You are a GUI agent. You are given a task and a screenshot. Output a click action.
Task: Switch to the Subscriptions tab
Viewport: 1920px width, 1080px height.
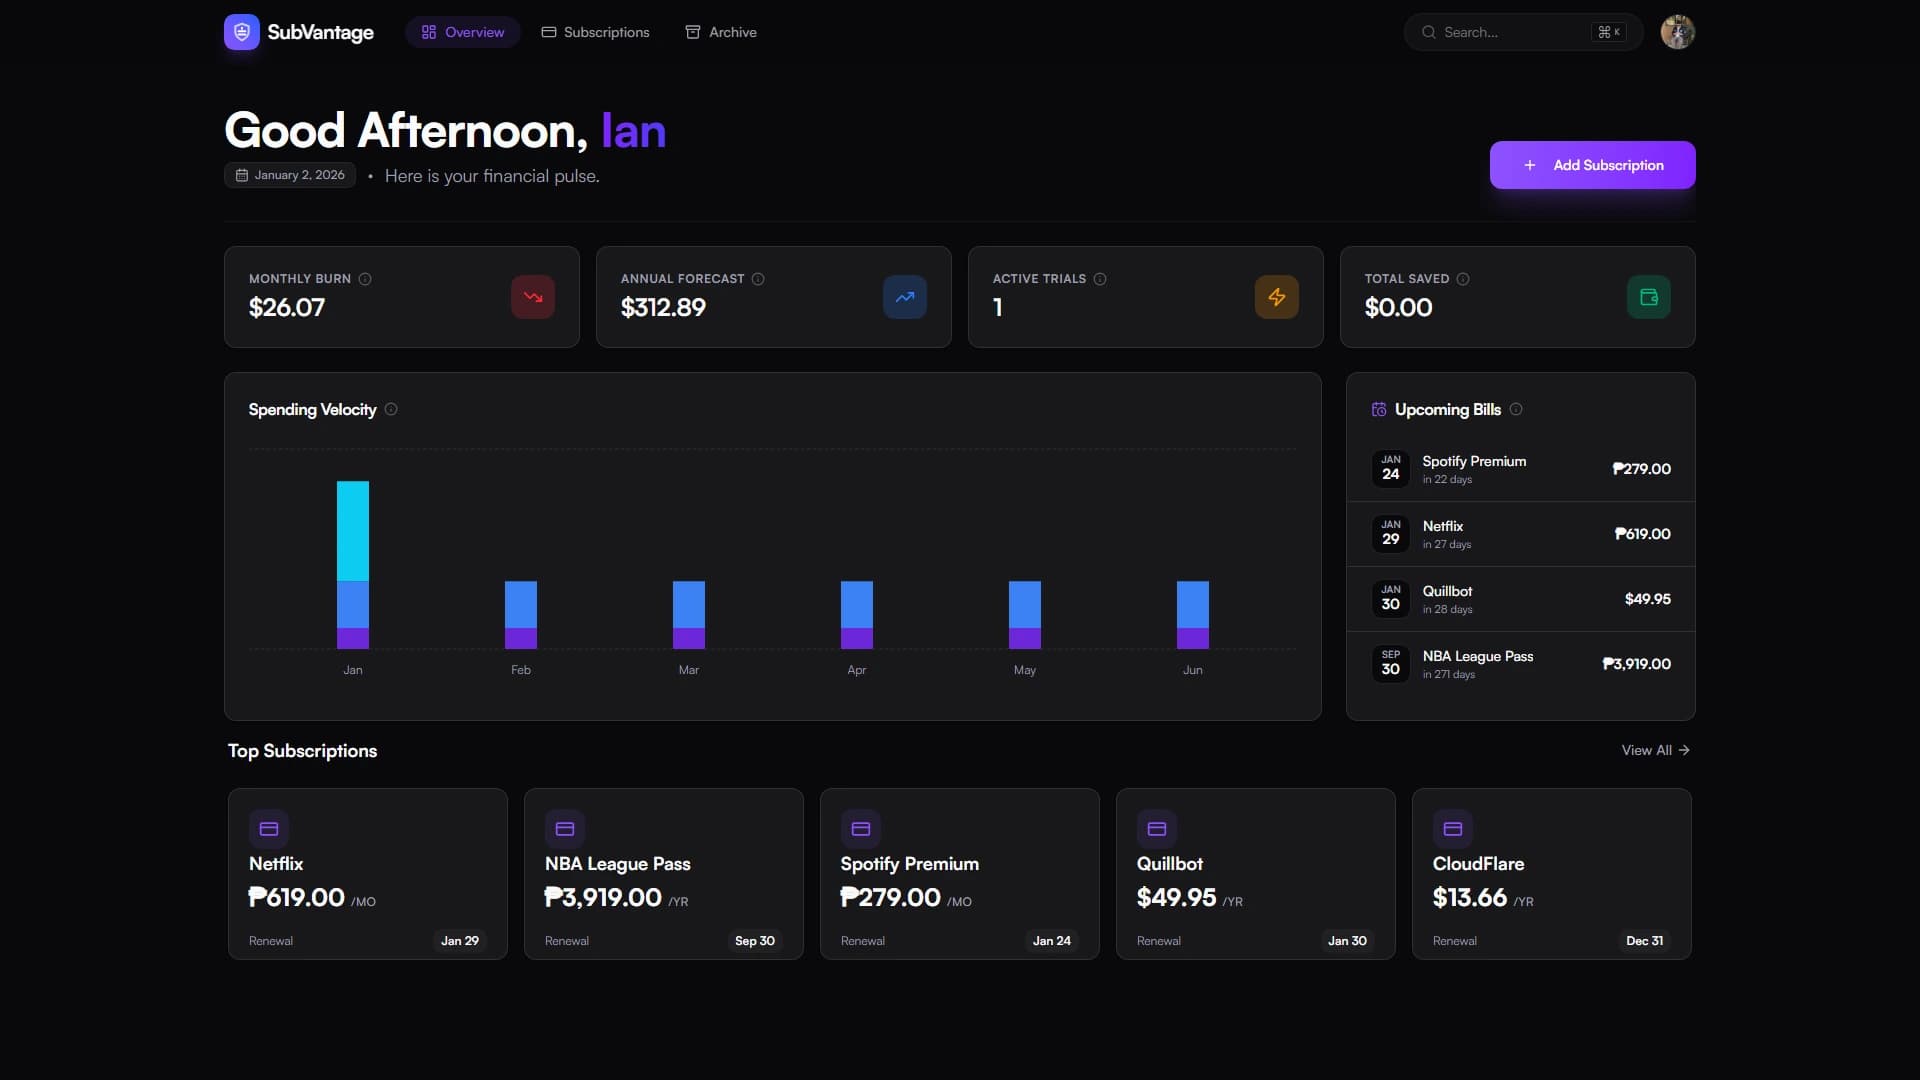(595, 31)
